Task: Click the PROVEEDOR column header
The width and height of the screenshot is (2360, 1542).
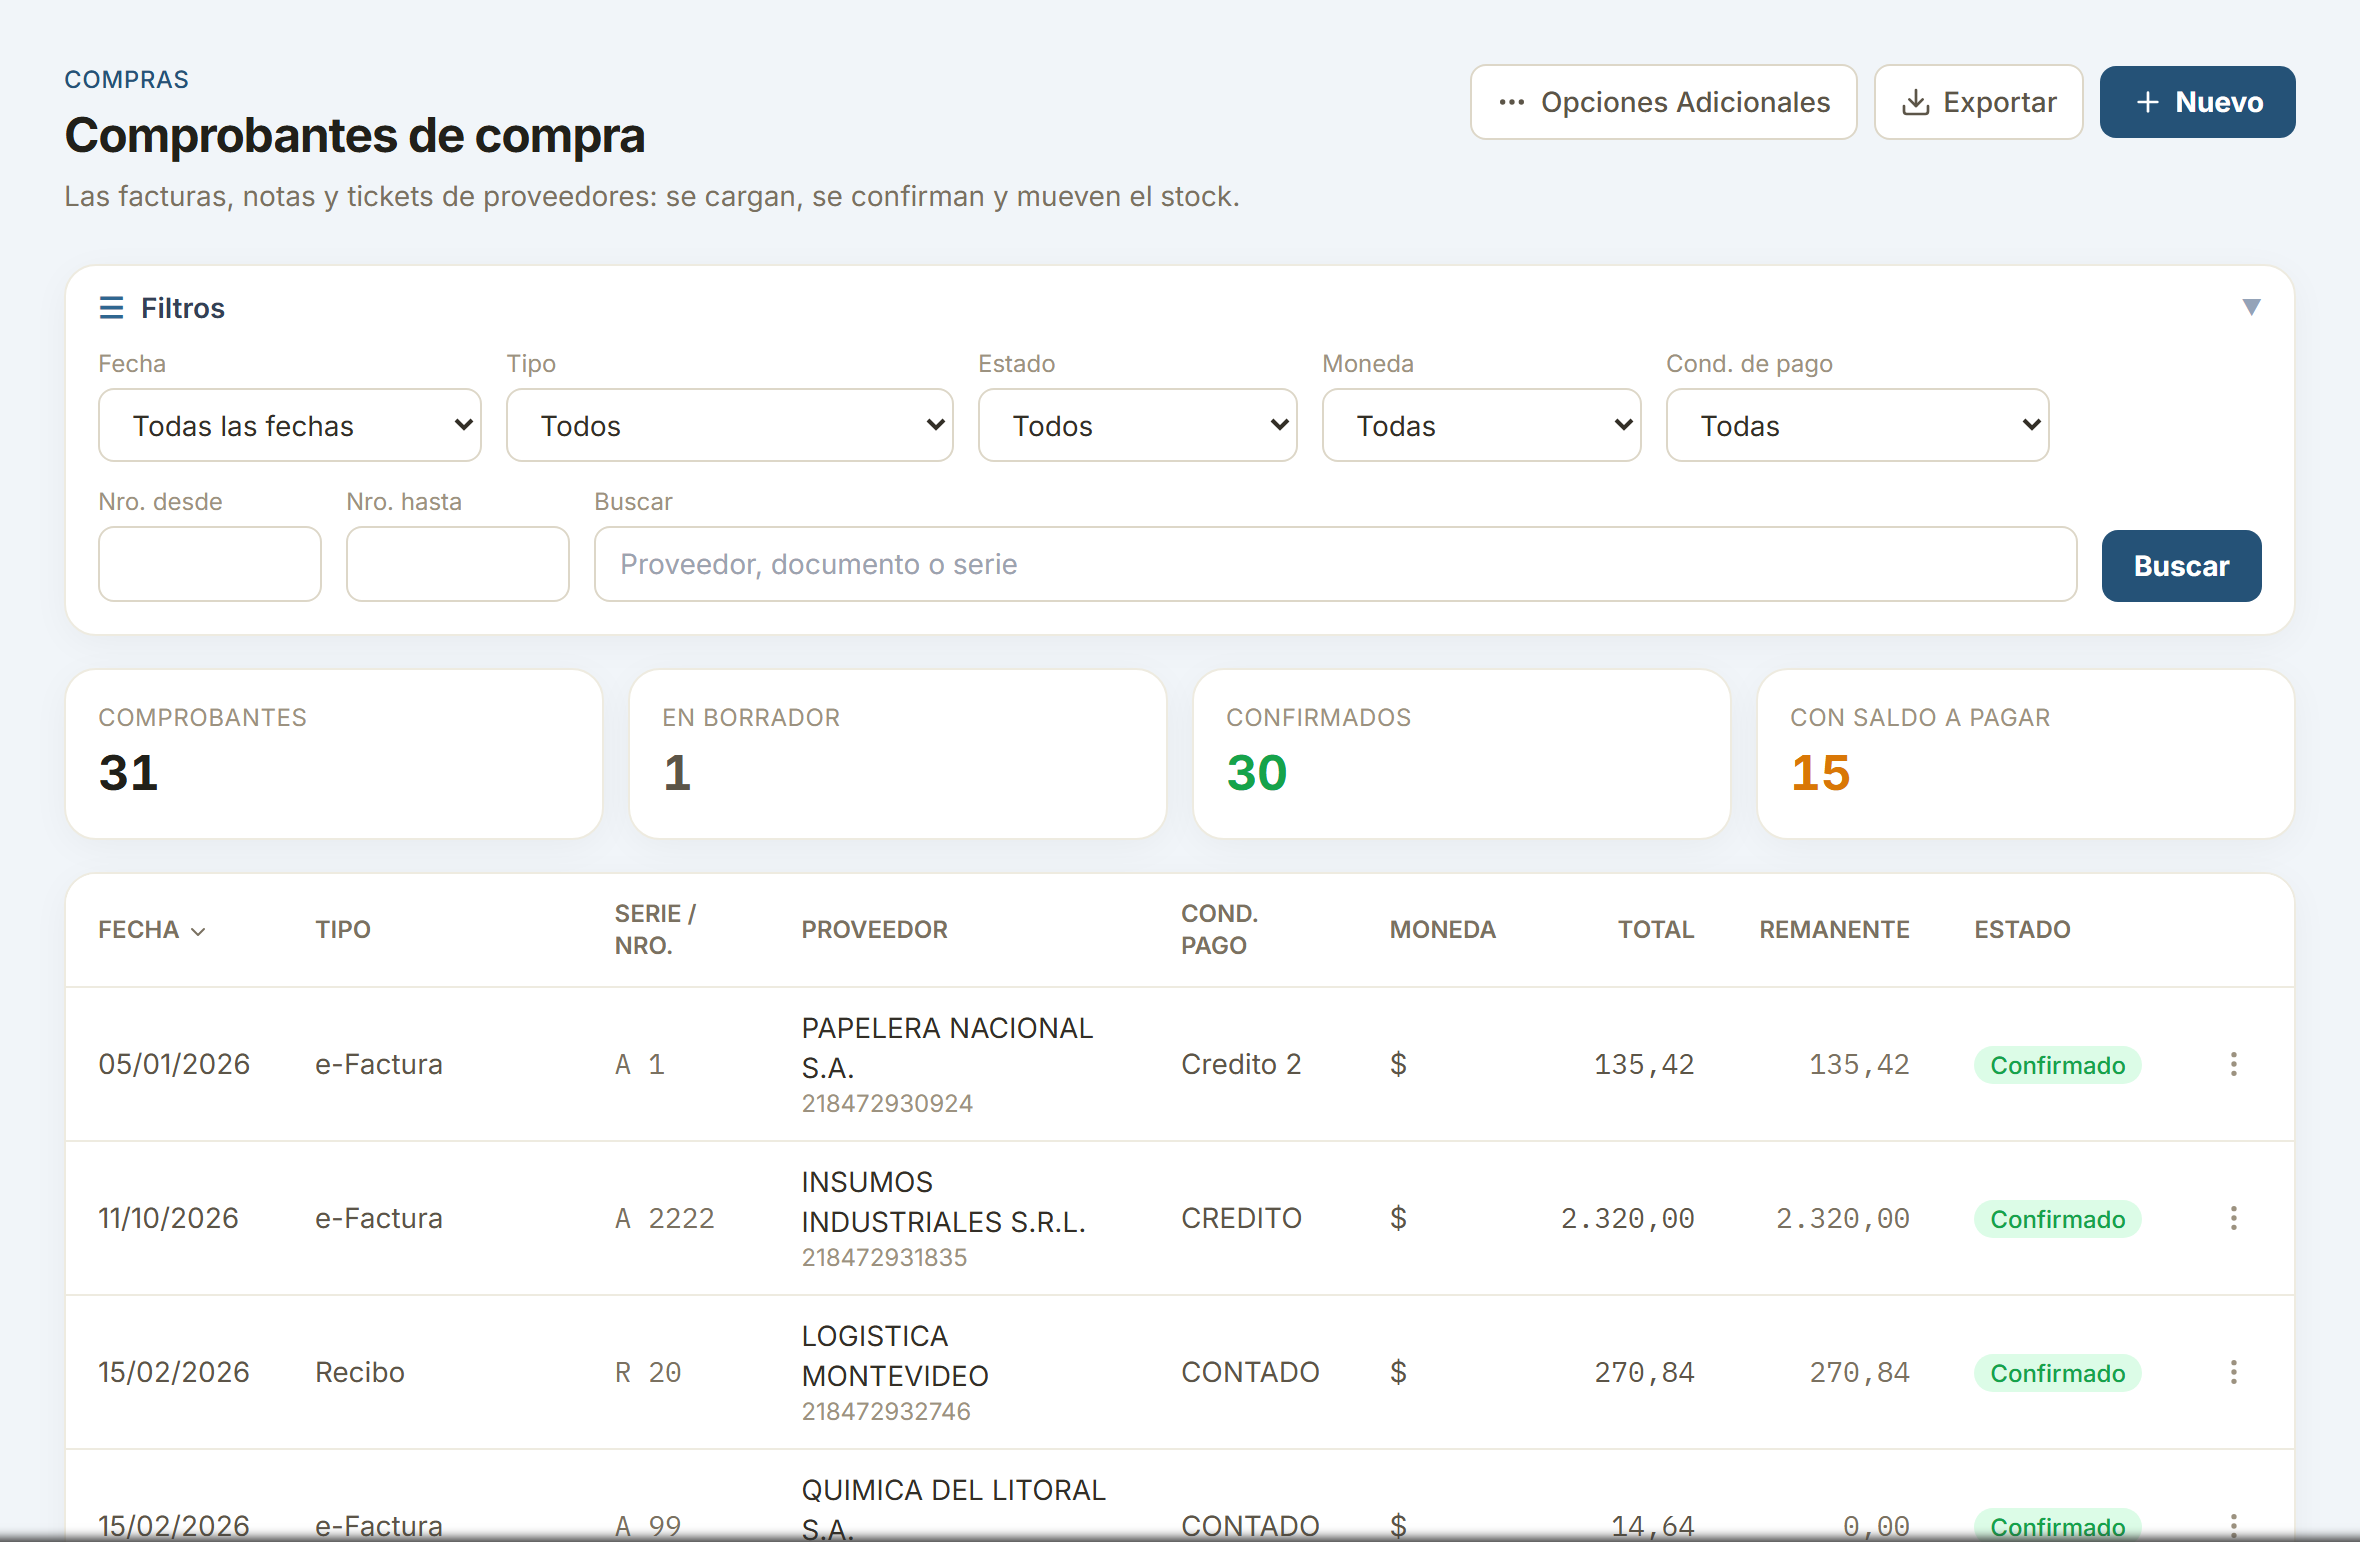Action: pyautogui.click(x=874, y=930)
